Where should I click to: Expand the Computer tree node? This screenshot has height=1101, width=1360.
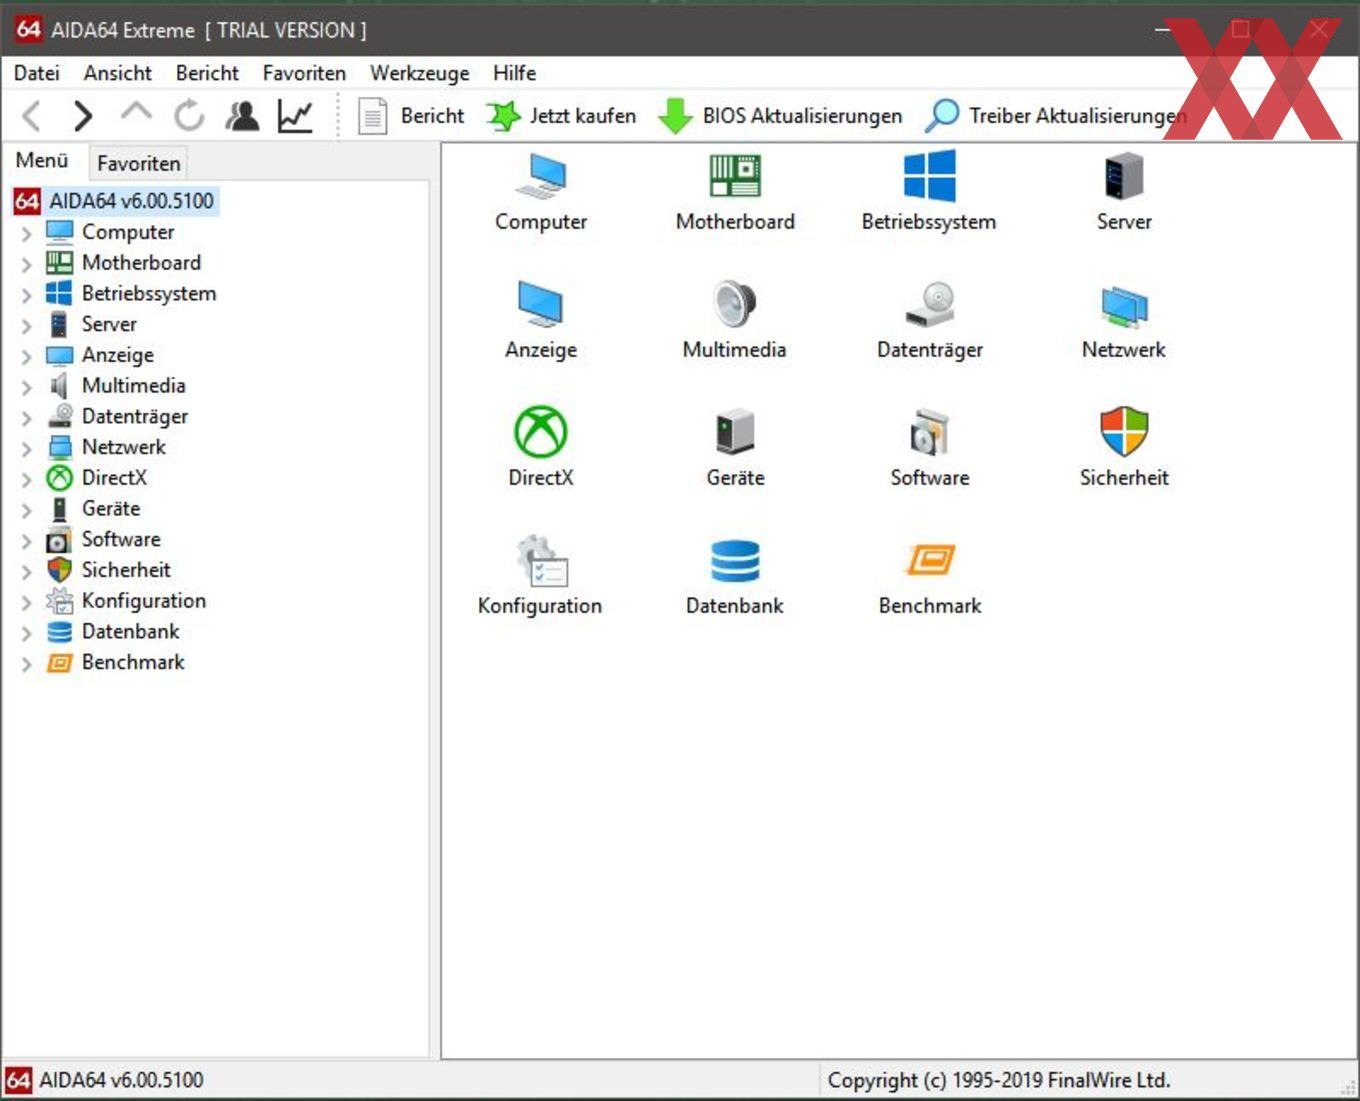click(x=27, y=234)
